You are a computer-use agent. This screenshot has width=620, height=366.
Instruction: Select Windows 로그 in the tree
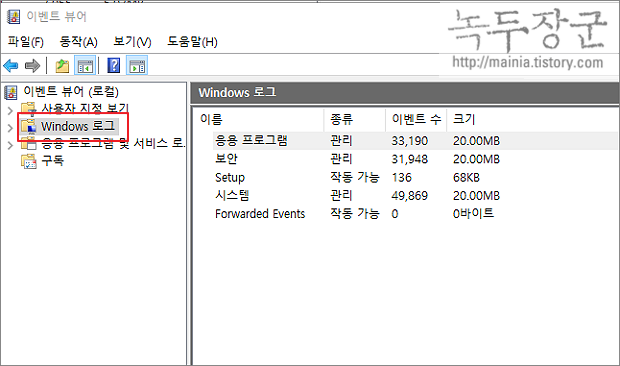point(78,126)
